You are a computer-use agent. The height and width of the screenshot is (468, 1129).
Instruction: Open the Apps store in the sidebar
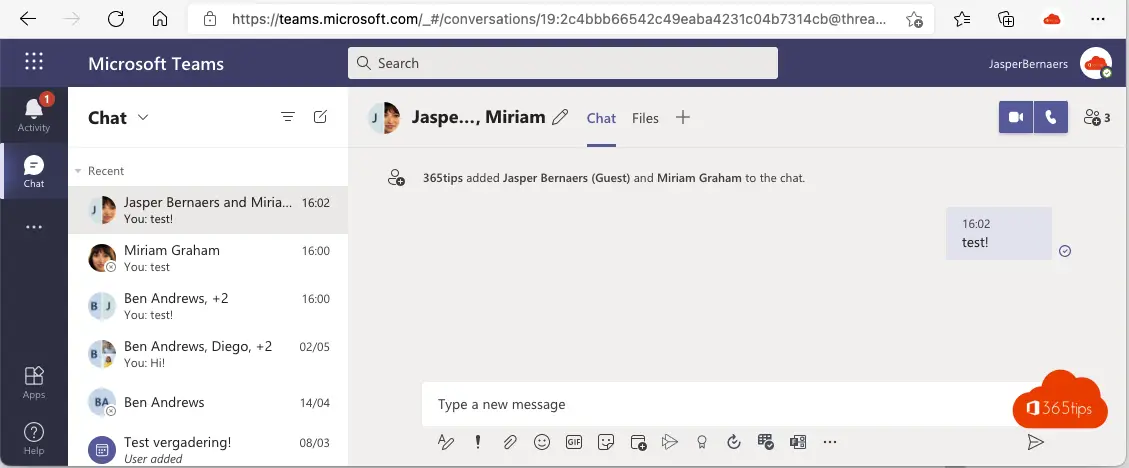click(34, 383)
